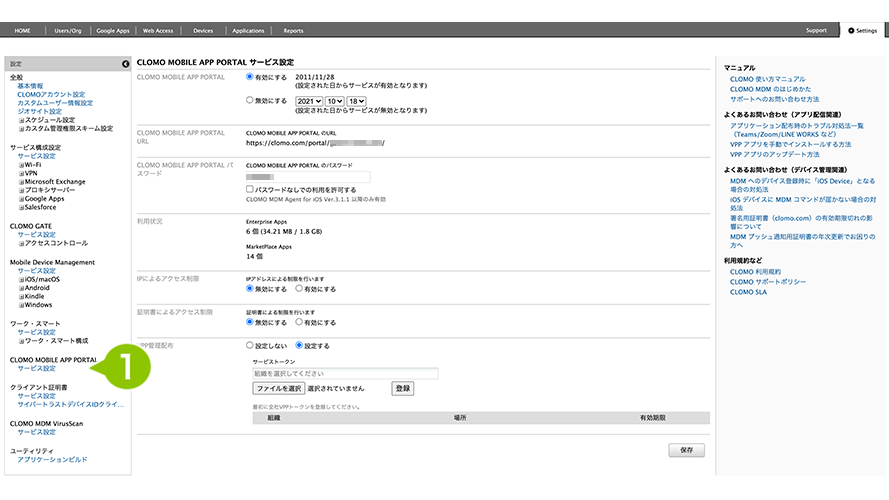This screenshot has width=889, height=500.
Task: Expand the Microsoft Exchange item
Action: 22,182
